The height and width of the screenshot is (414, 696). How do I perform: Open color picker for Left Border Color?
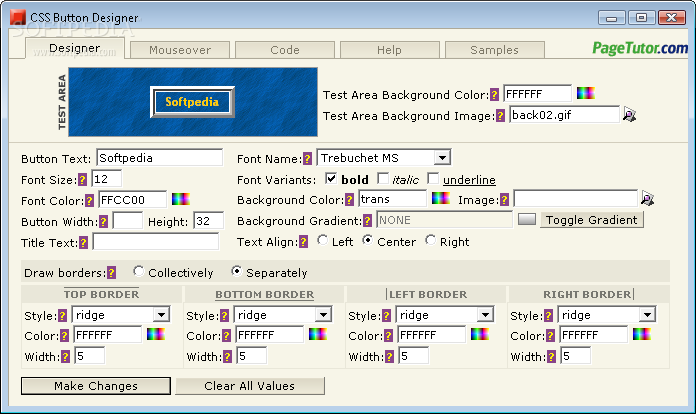pyautogui.click(x=480, y=334)
